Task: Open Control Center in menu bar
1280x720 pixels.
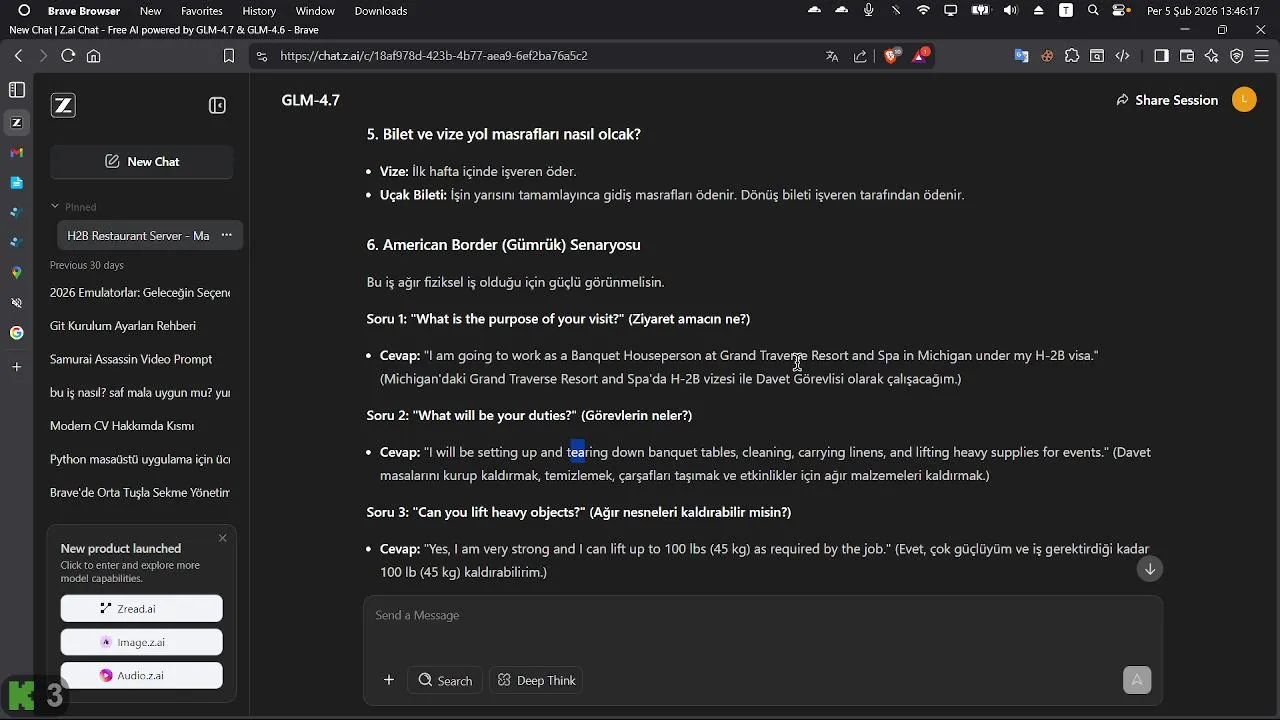Action: pos(1121,11)
